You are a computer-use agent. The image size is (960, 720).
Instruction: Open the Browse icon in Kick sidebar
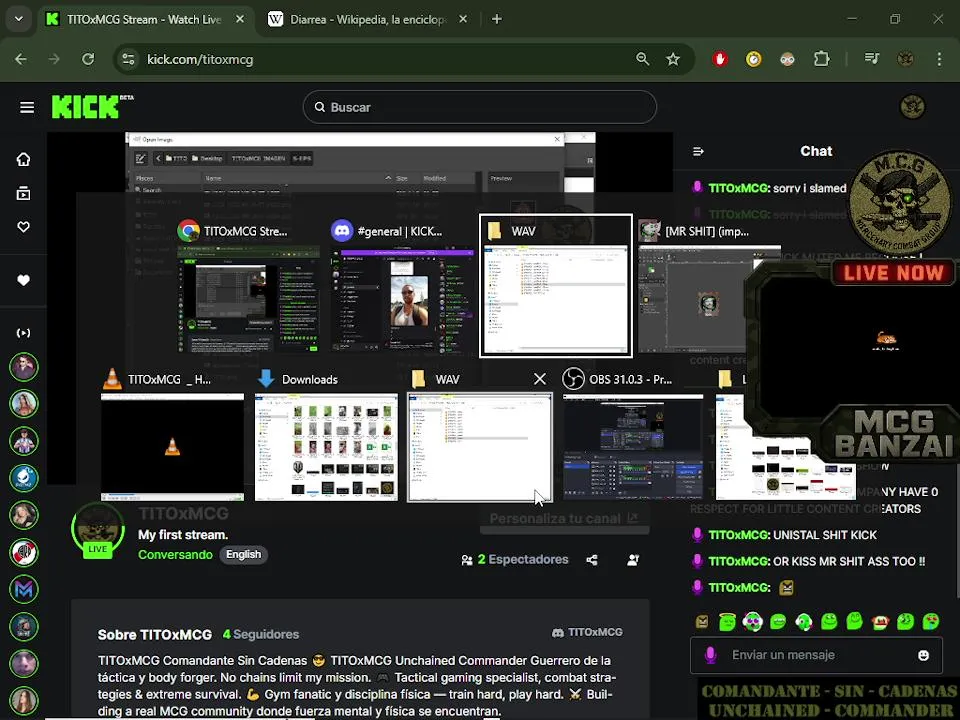[23, 193]
